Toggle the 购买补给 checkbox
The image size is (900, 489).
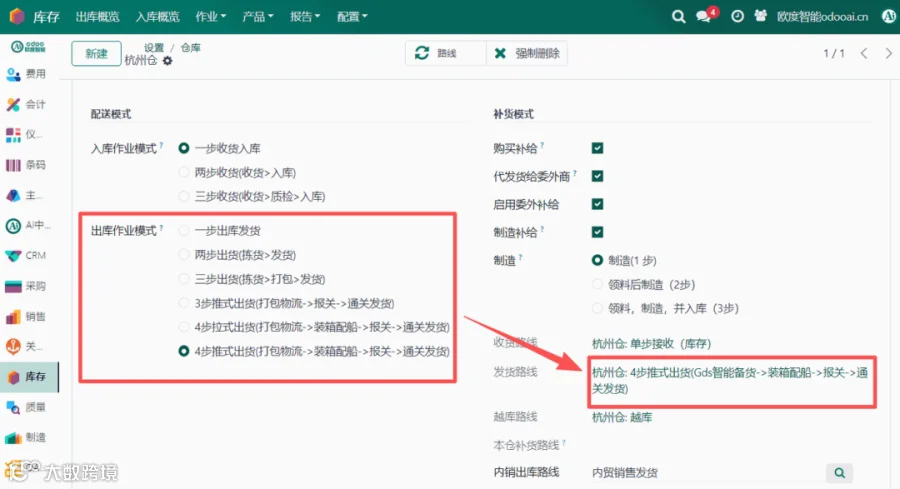[598, 148]
